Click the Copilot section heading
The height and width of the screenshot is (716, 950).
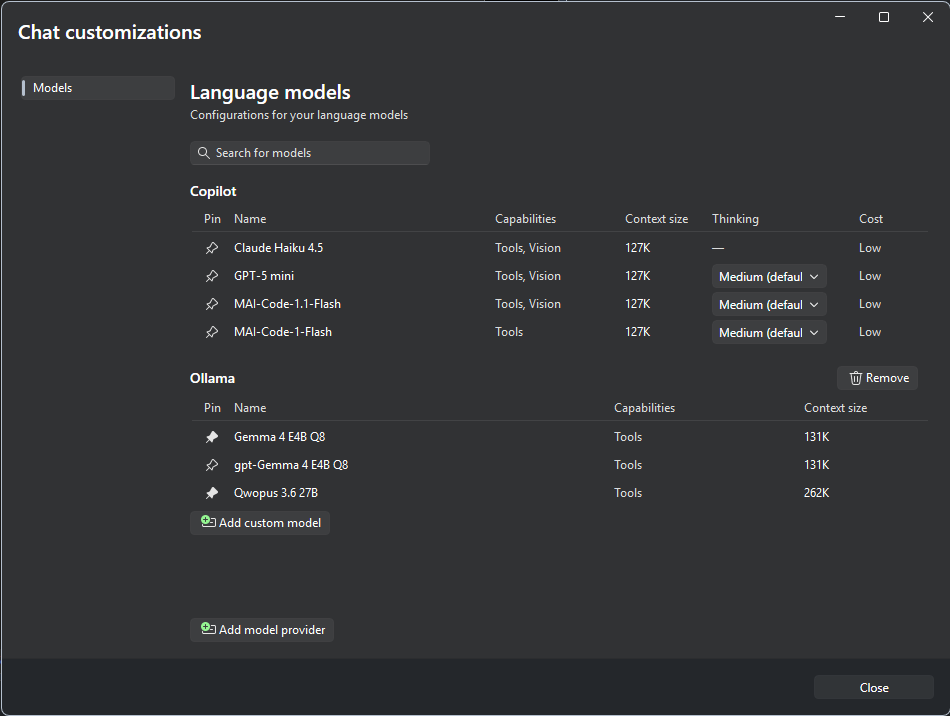[x=213, y=191]
